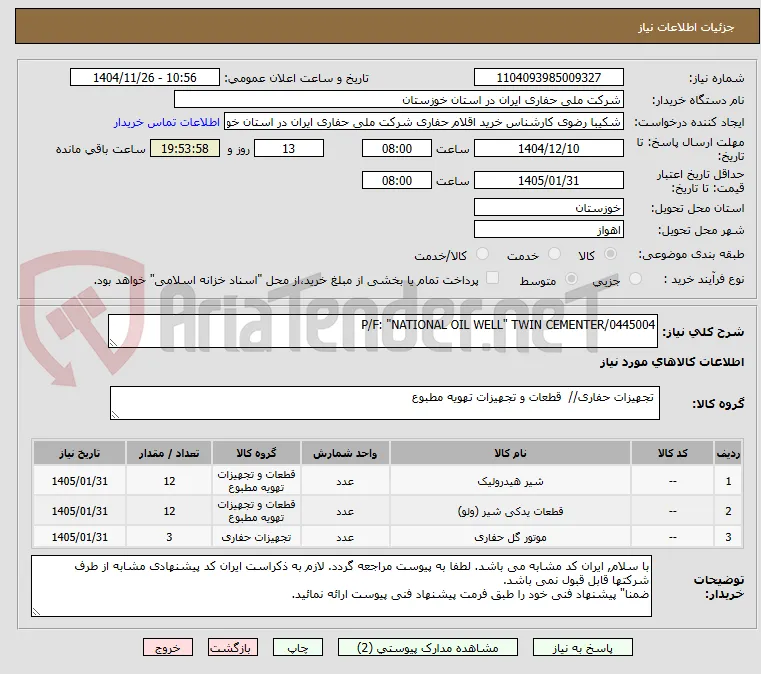Click the ردیف column header
The height and width of the screenshot is (674, 761).
coord(728,453)
